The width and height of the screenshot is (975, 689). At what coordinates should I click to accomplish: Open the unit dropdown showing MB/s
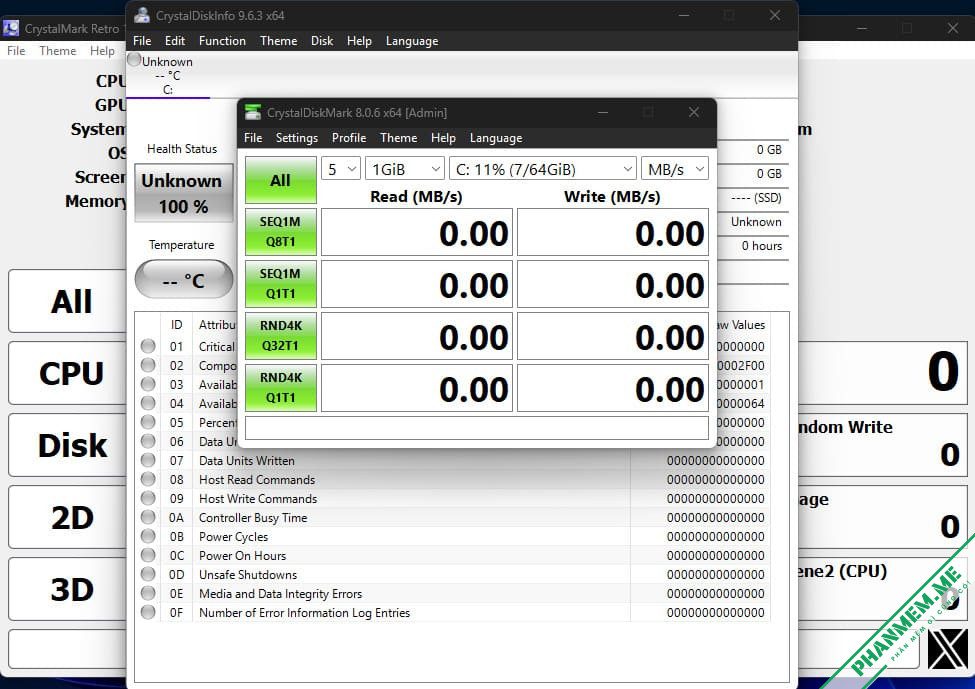point(675,169)
